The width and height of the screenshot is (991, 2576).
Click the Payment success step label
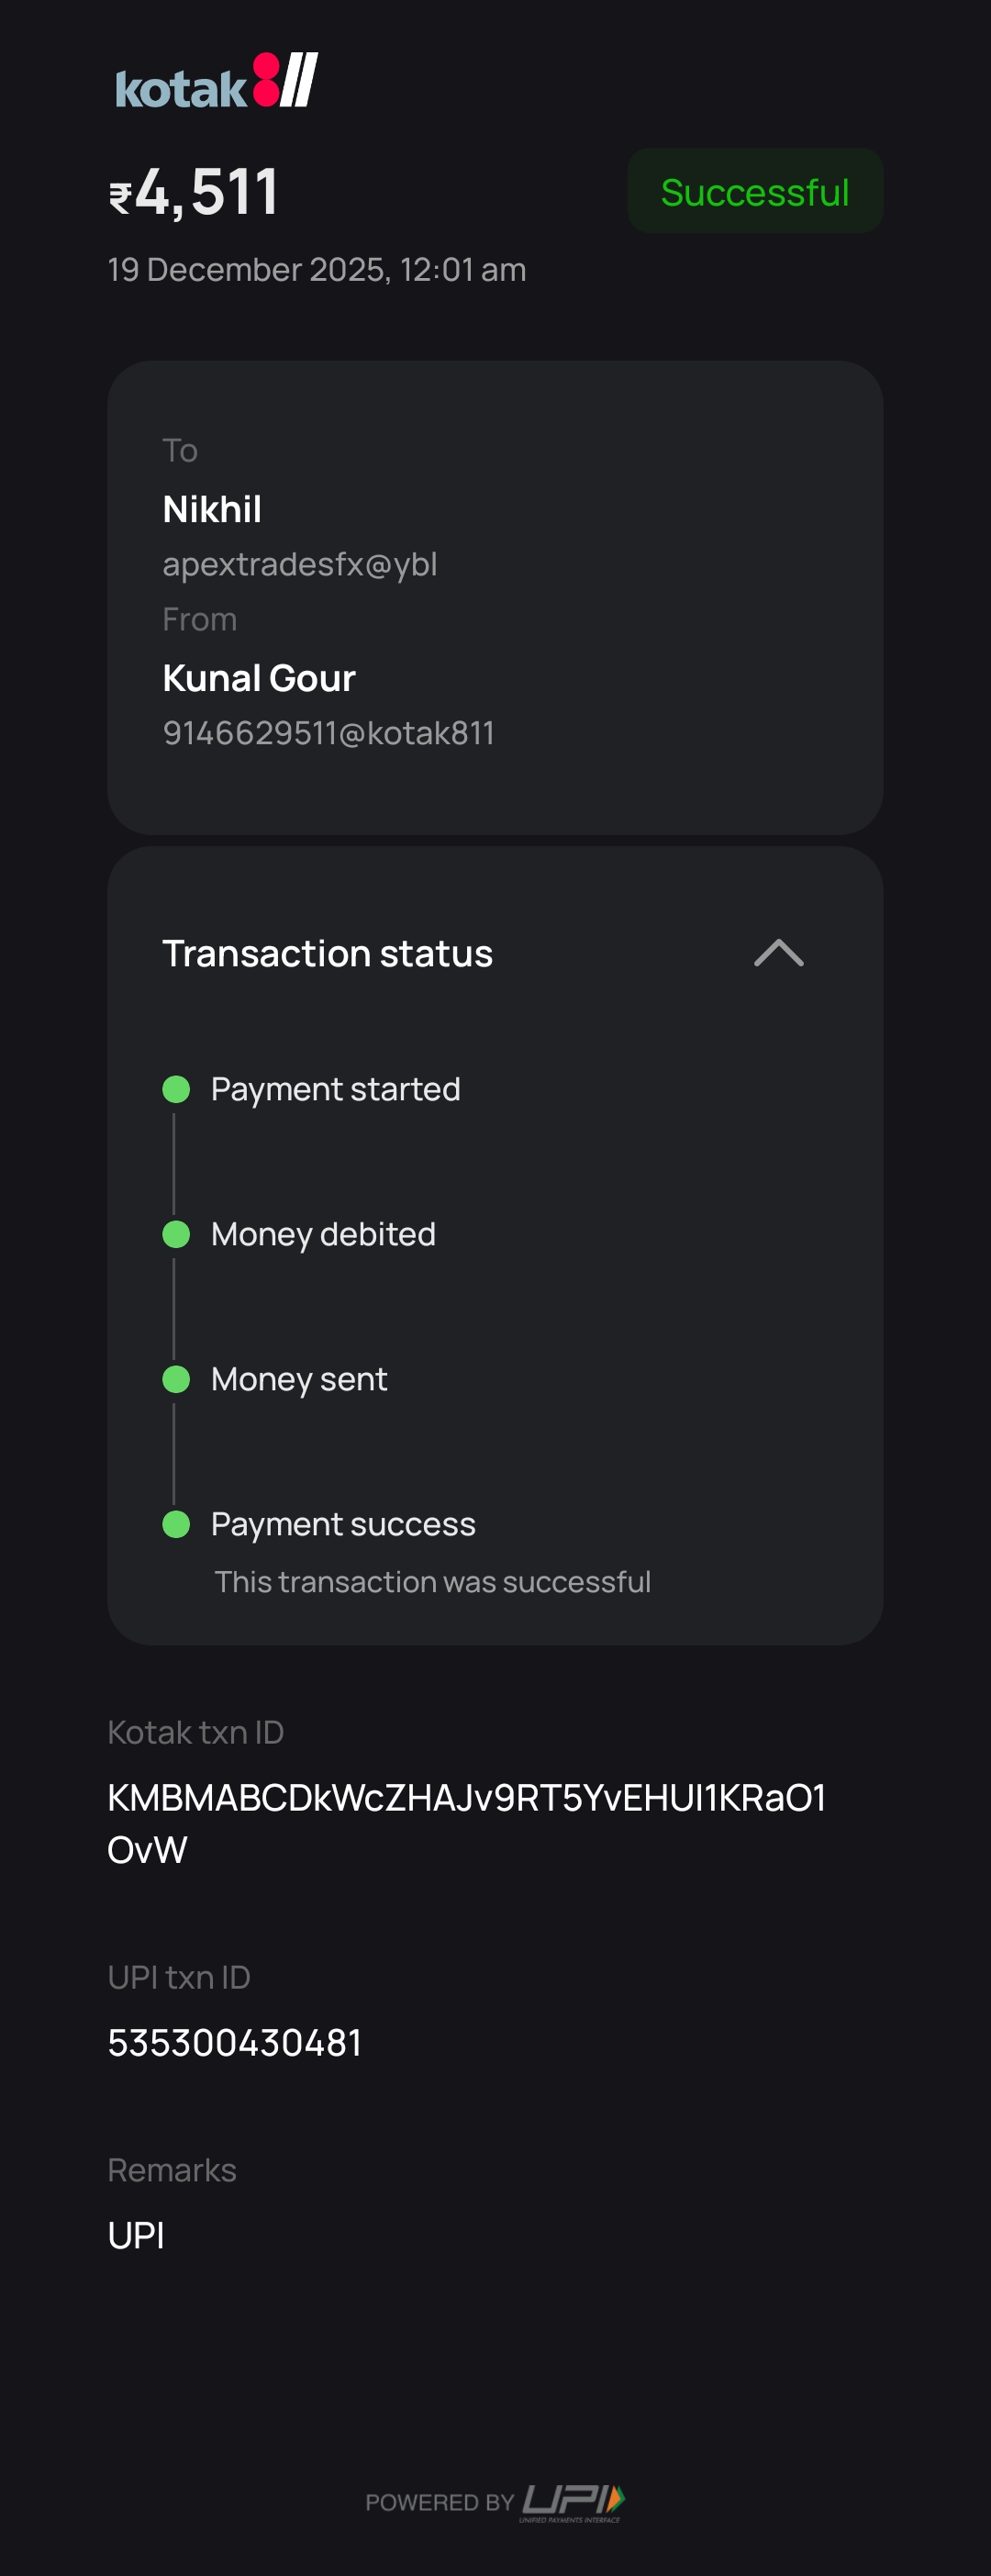(x=343, y=1524)
